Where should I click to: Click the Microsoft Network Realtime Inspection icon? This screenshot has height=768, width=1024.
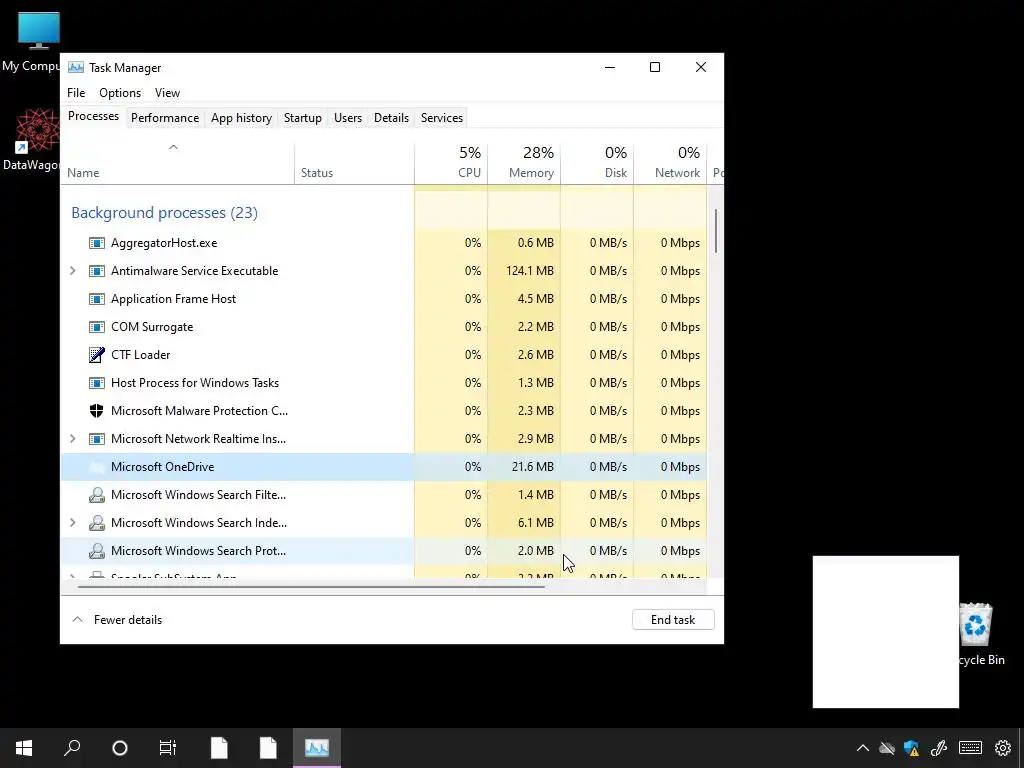click(97, 439)
